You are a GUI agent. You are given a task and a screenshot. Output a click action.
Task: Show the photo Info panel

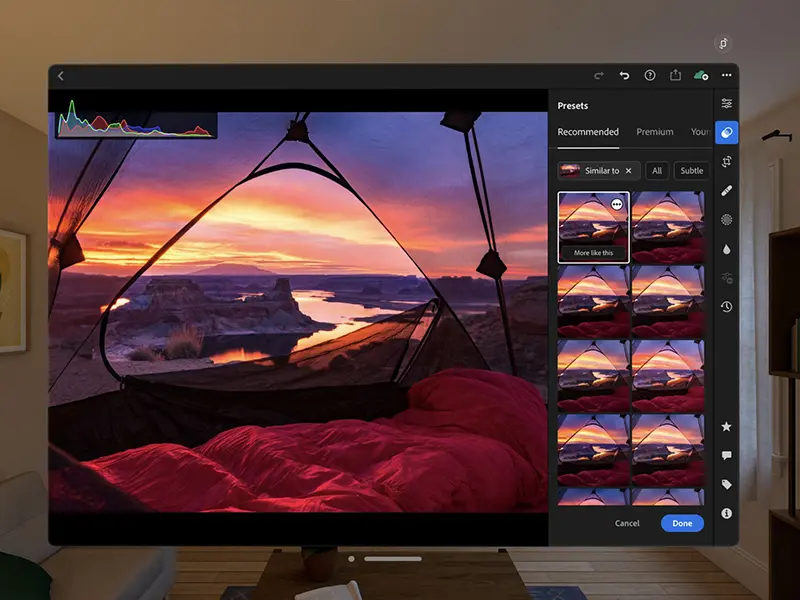tap(727, 513)
